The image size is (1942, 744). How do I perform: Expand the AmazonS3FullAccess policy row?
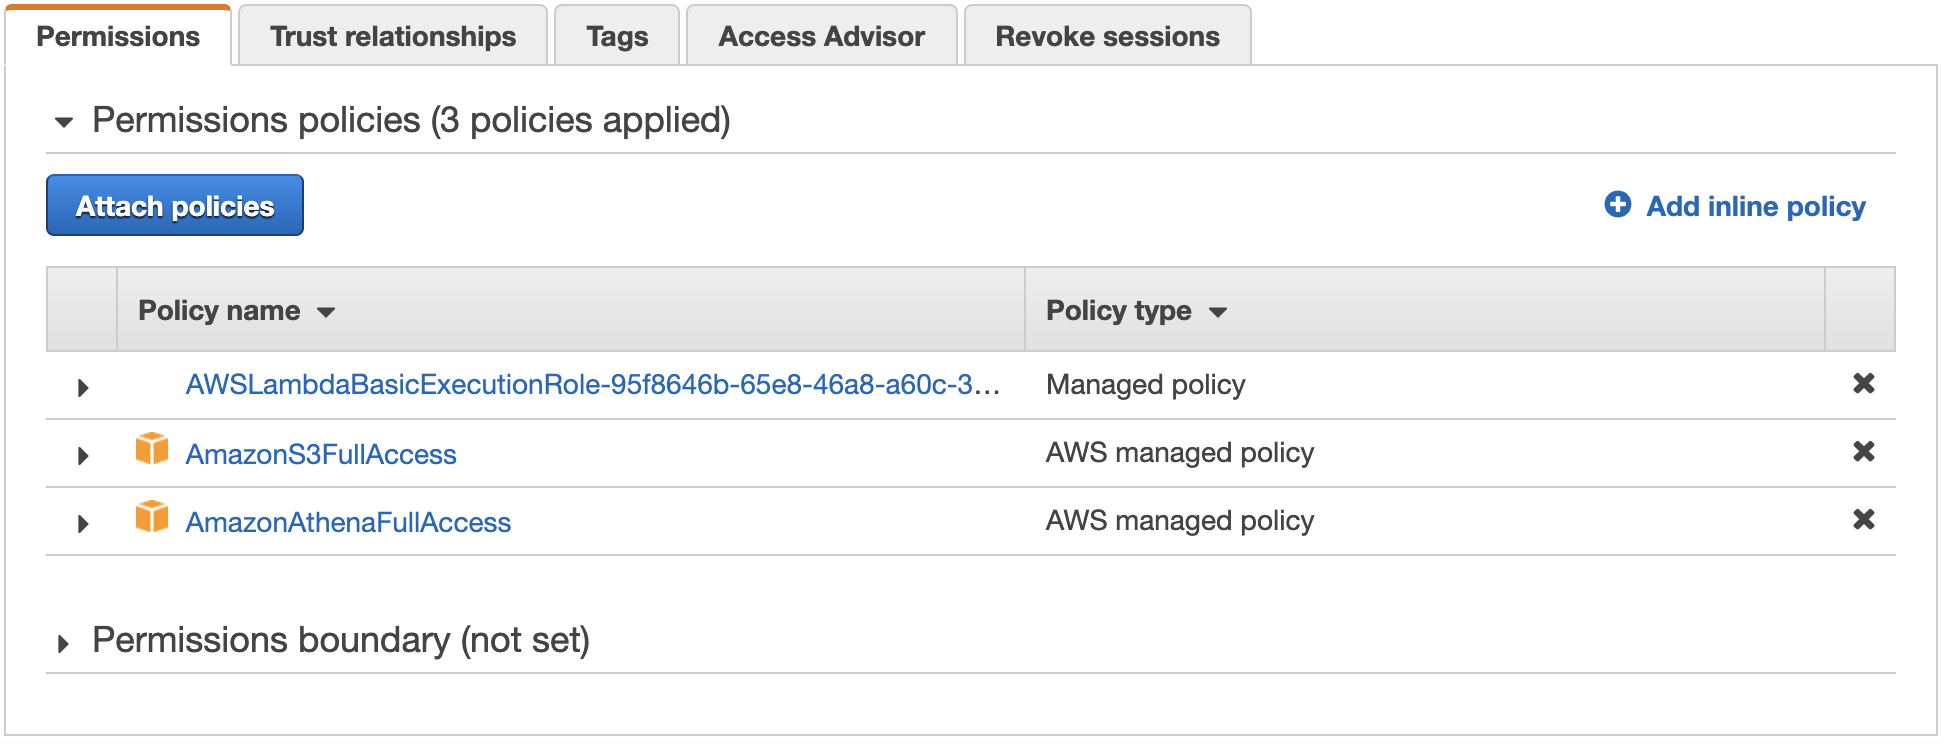pos(83,455)
